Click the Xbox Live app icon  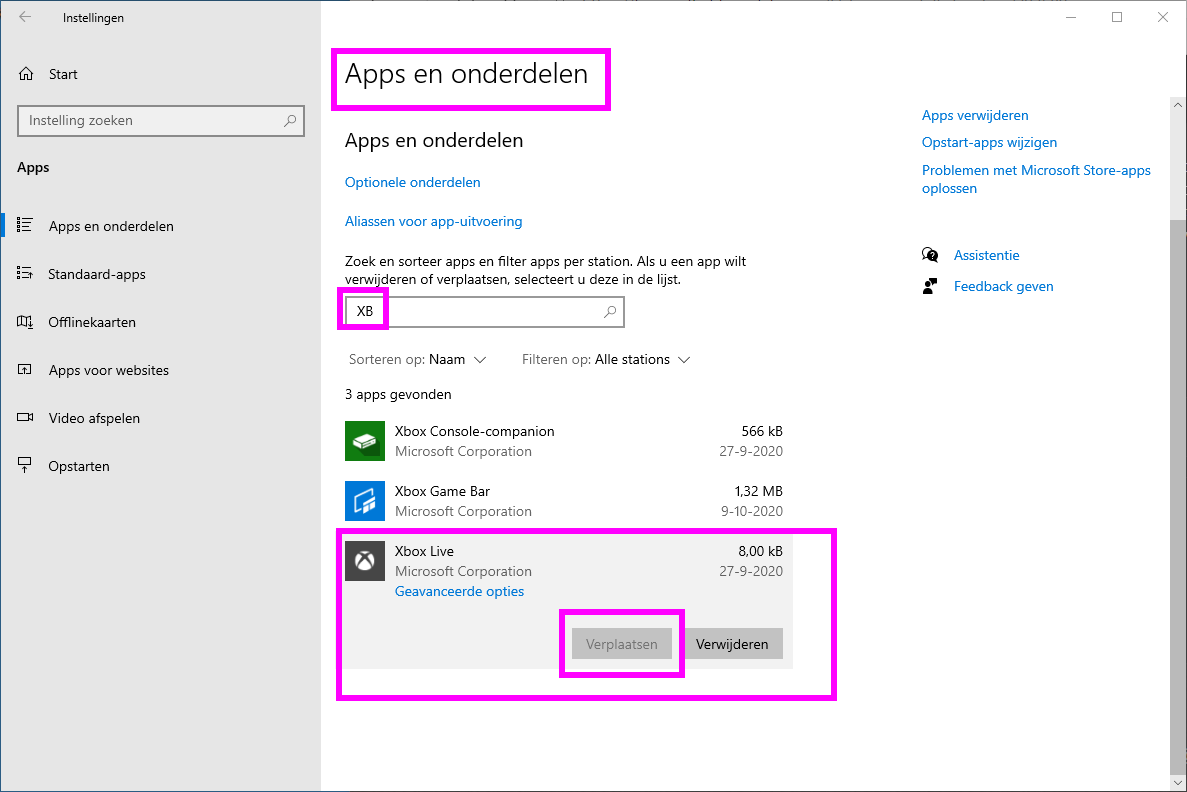click(365, 561)
